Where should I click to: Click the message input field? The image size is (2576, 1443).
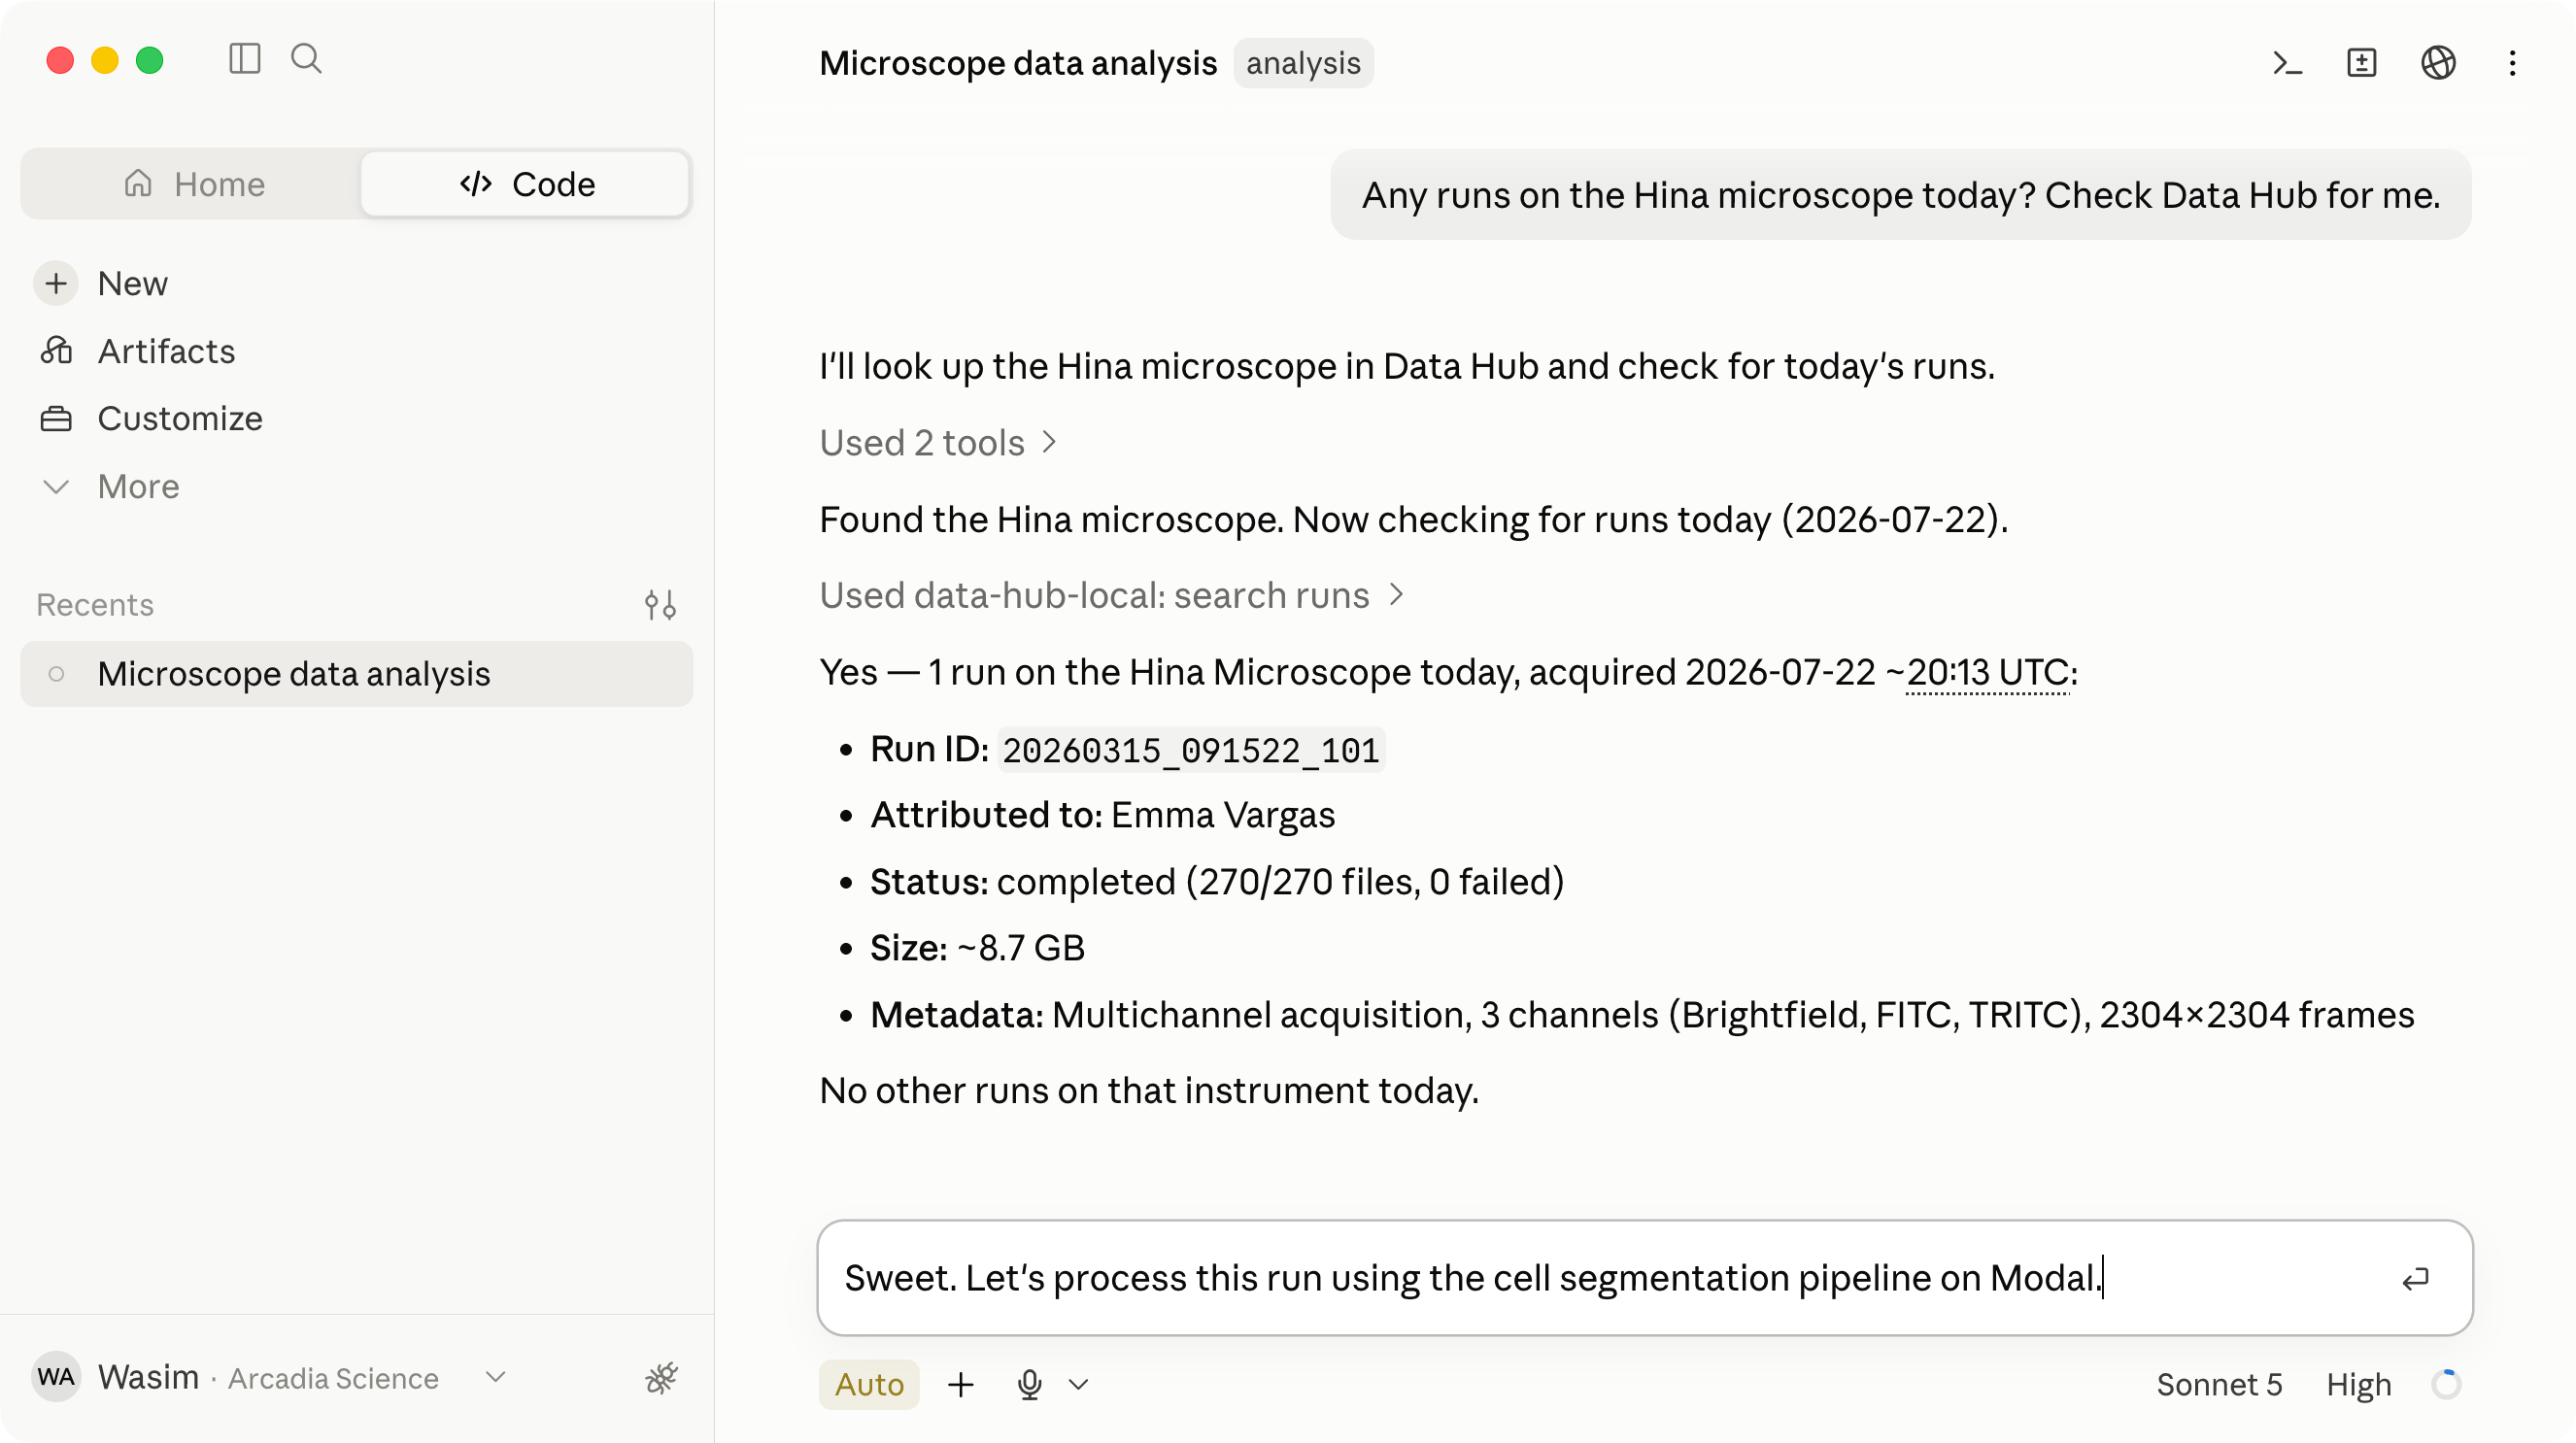1644,1277
